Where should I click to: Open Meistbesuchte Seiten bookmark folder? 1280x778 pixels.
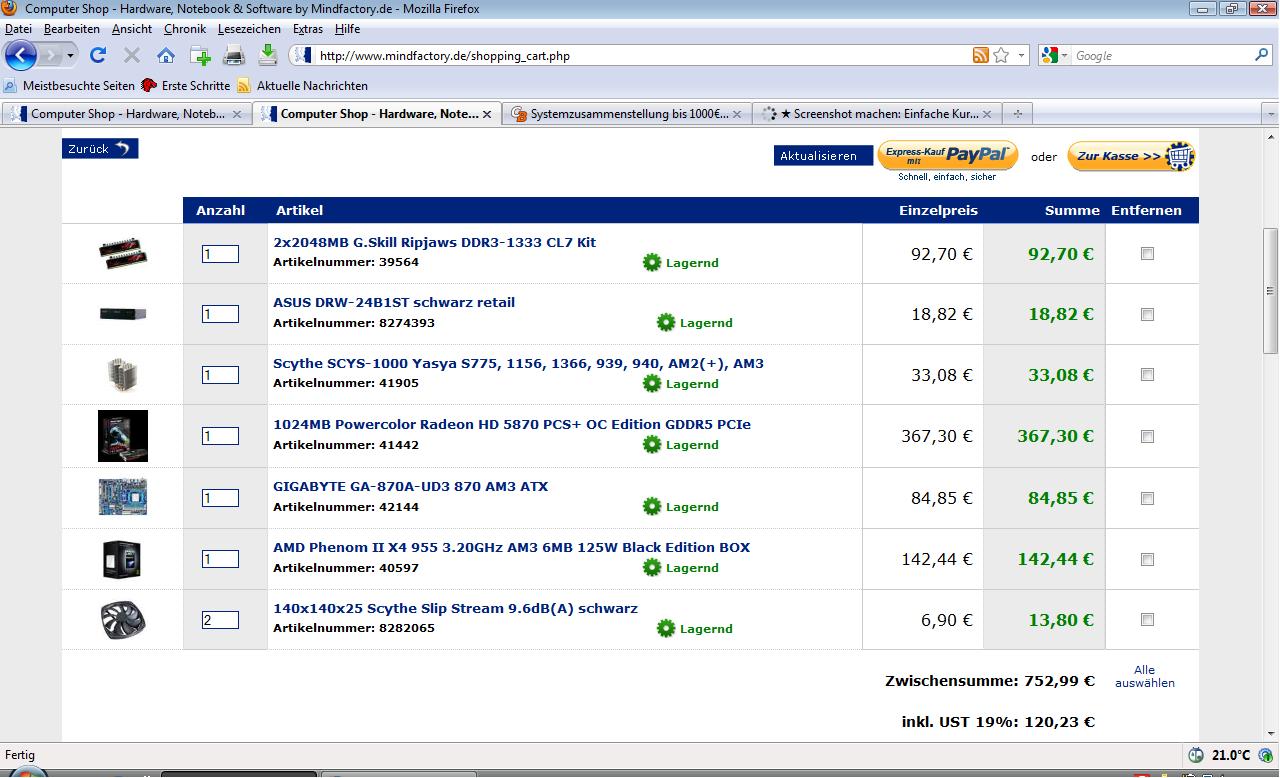point(70,86)
